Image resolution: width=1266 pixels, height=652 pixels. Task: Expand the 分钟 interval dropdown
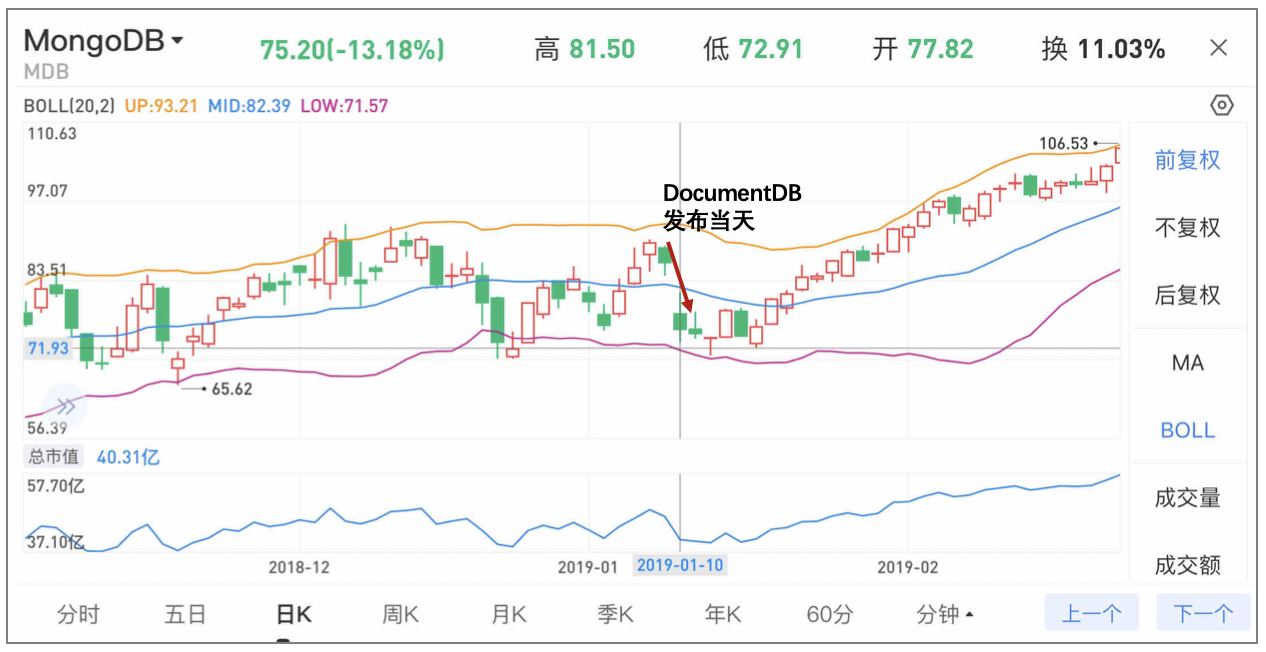coord(945,614)
